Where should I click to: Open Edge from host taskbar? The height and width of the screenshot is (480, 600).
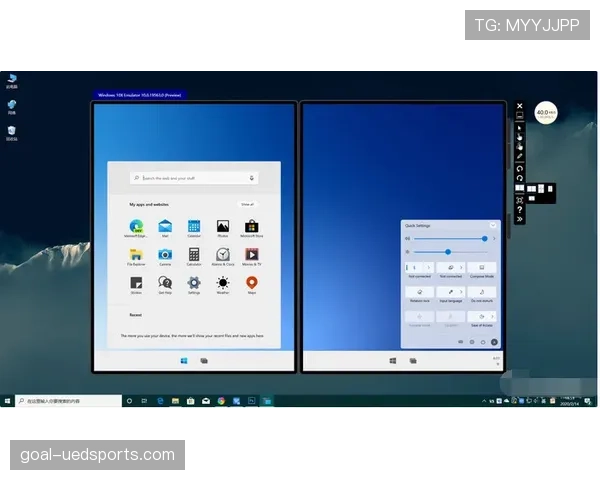tap(160, 401)
